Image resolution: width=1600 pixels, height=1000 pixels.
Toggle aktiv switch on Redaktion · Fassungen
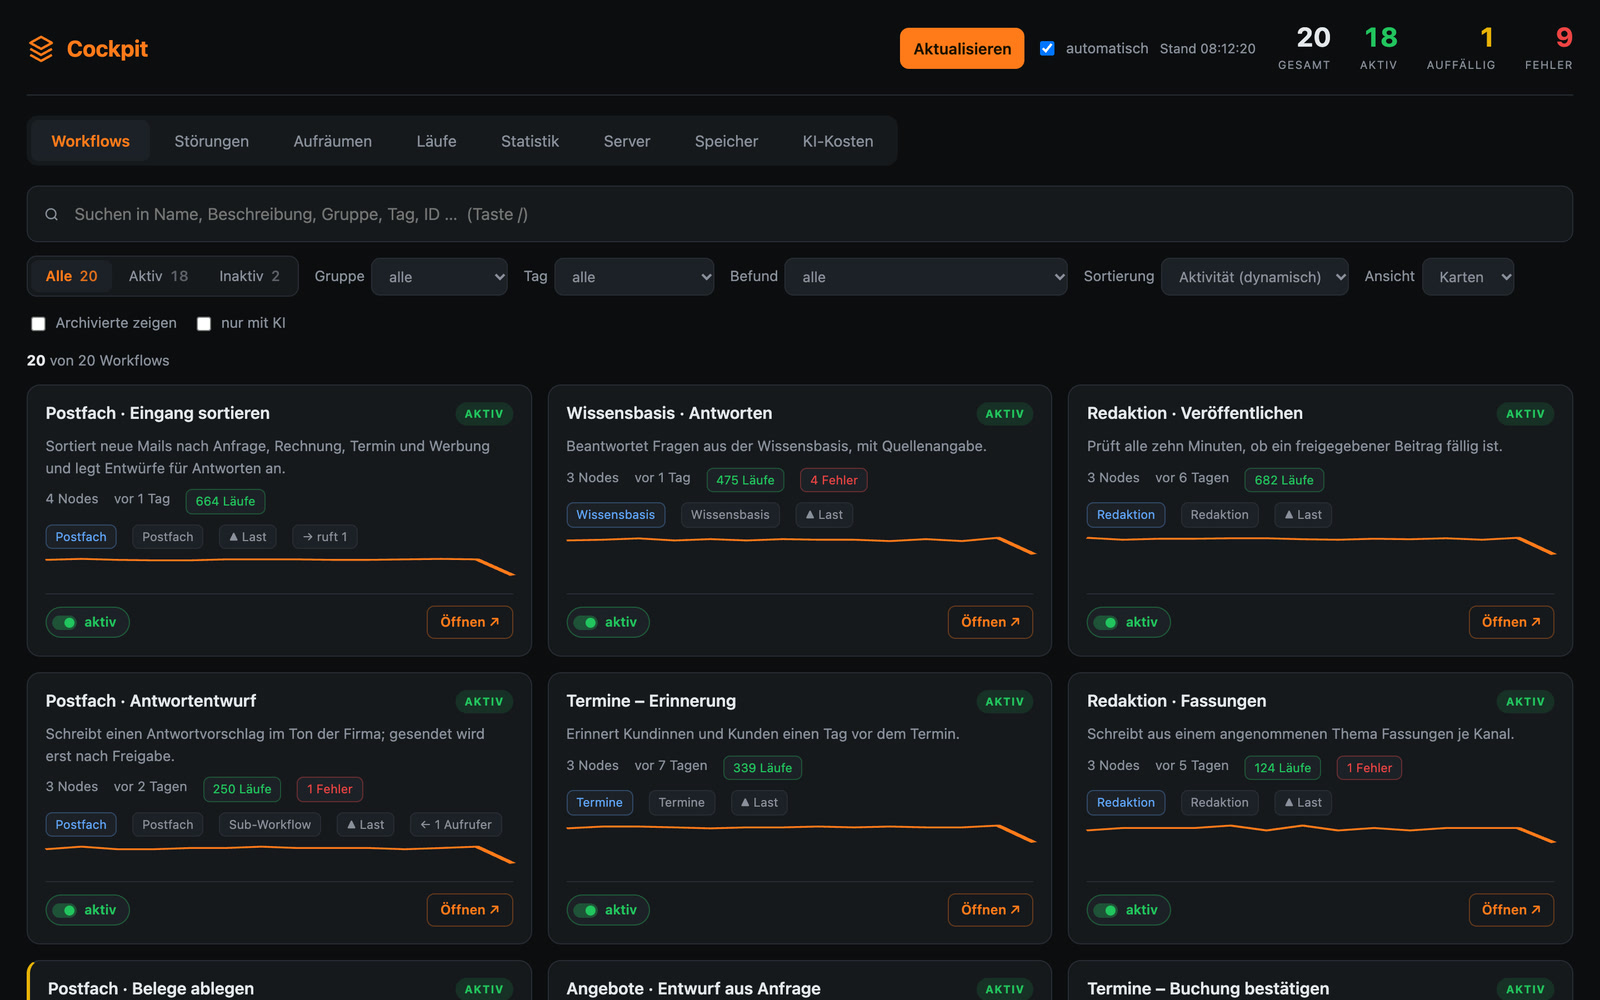1129,910
